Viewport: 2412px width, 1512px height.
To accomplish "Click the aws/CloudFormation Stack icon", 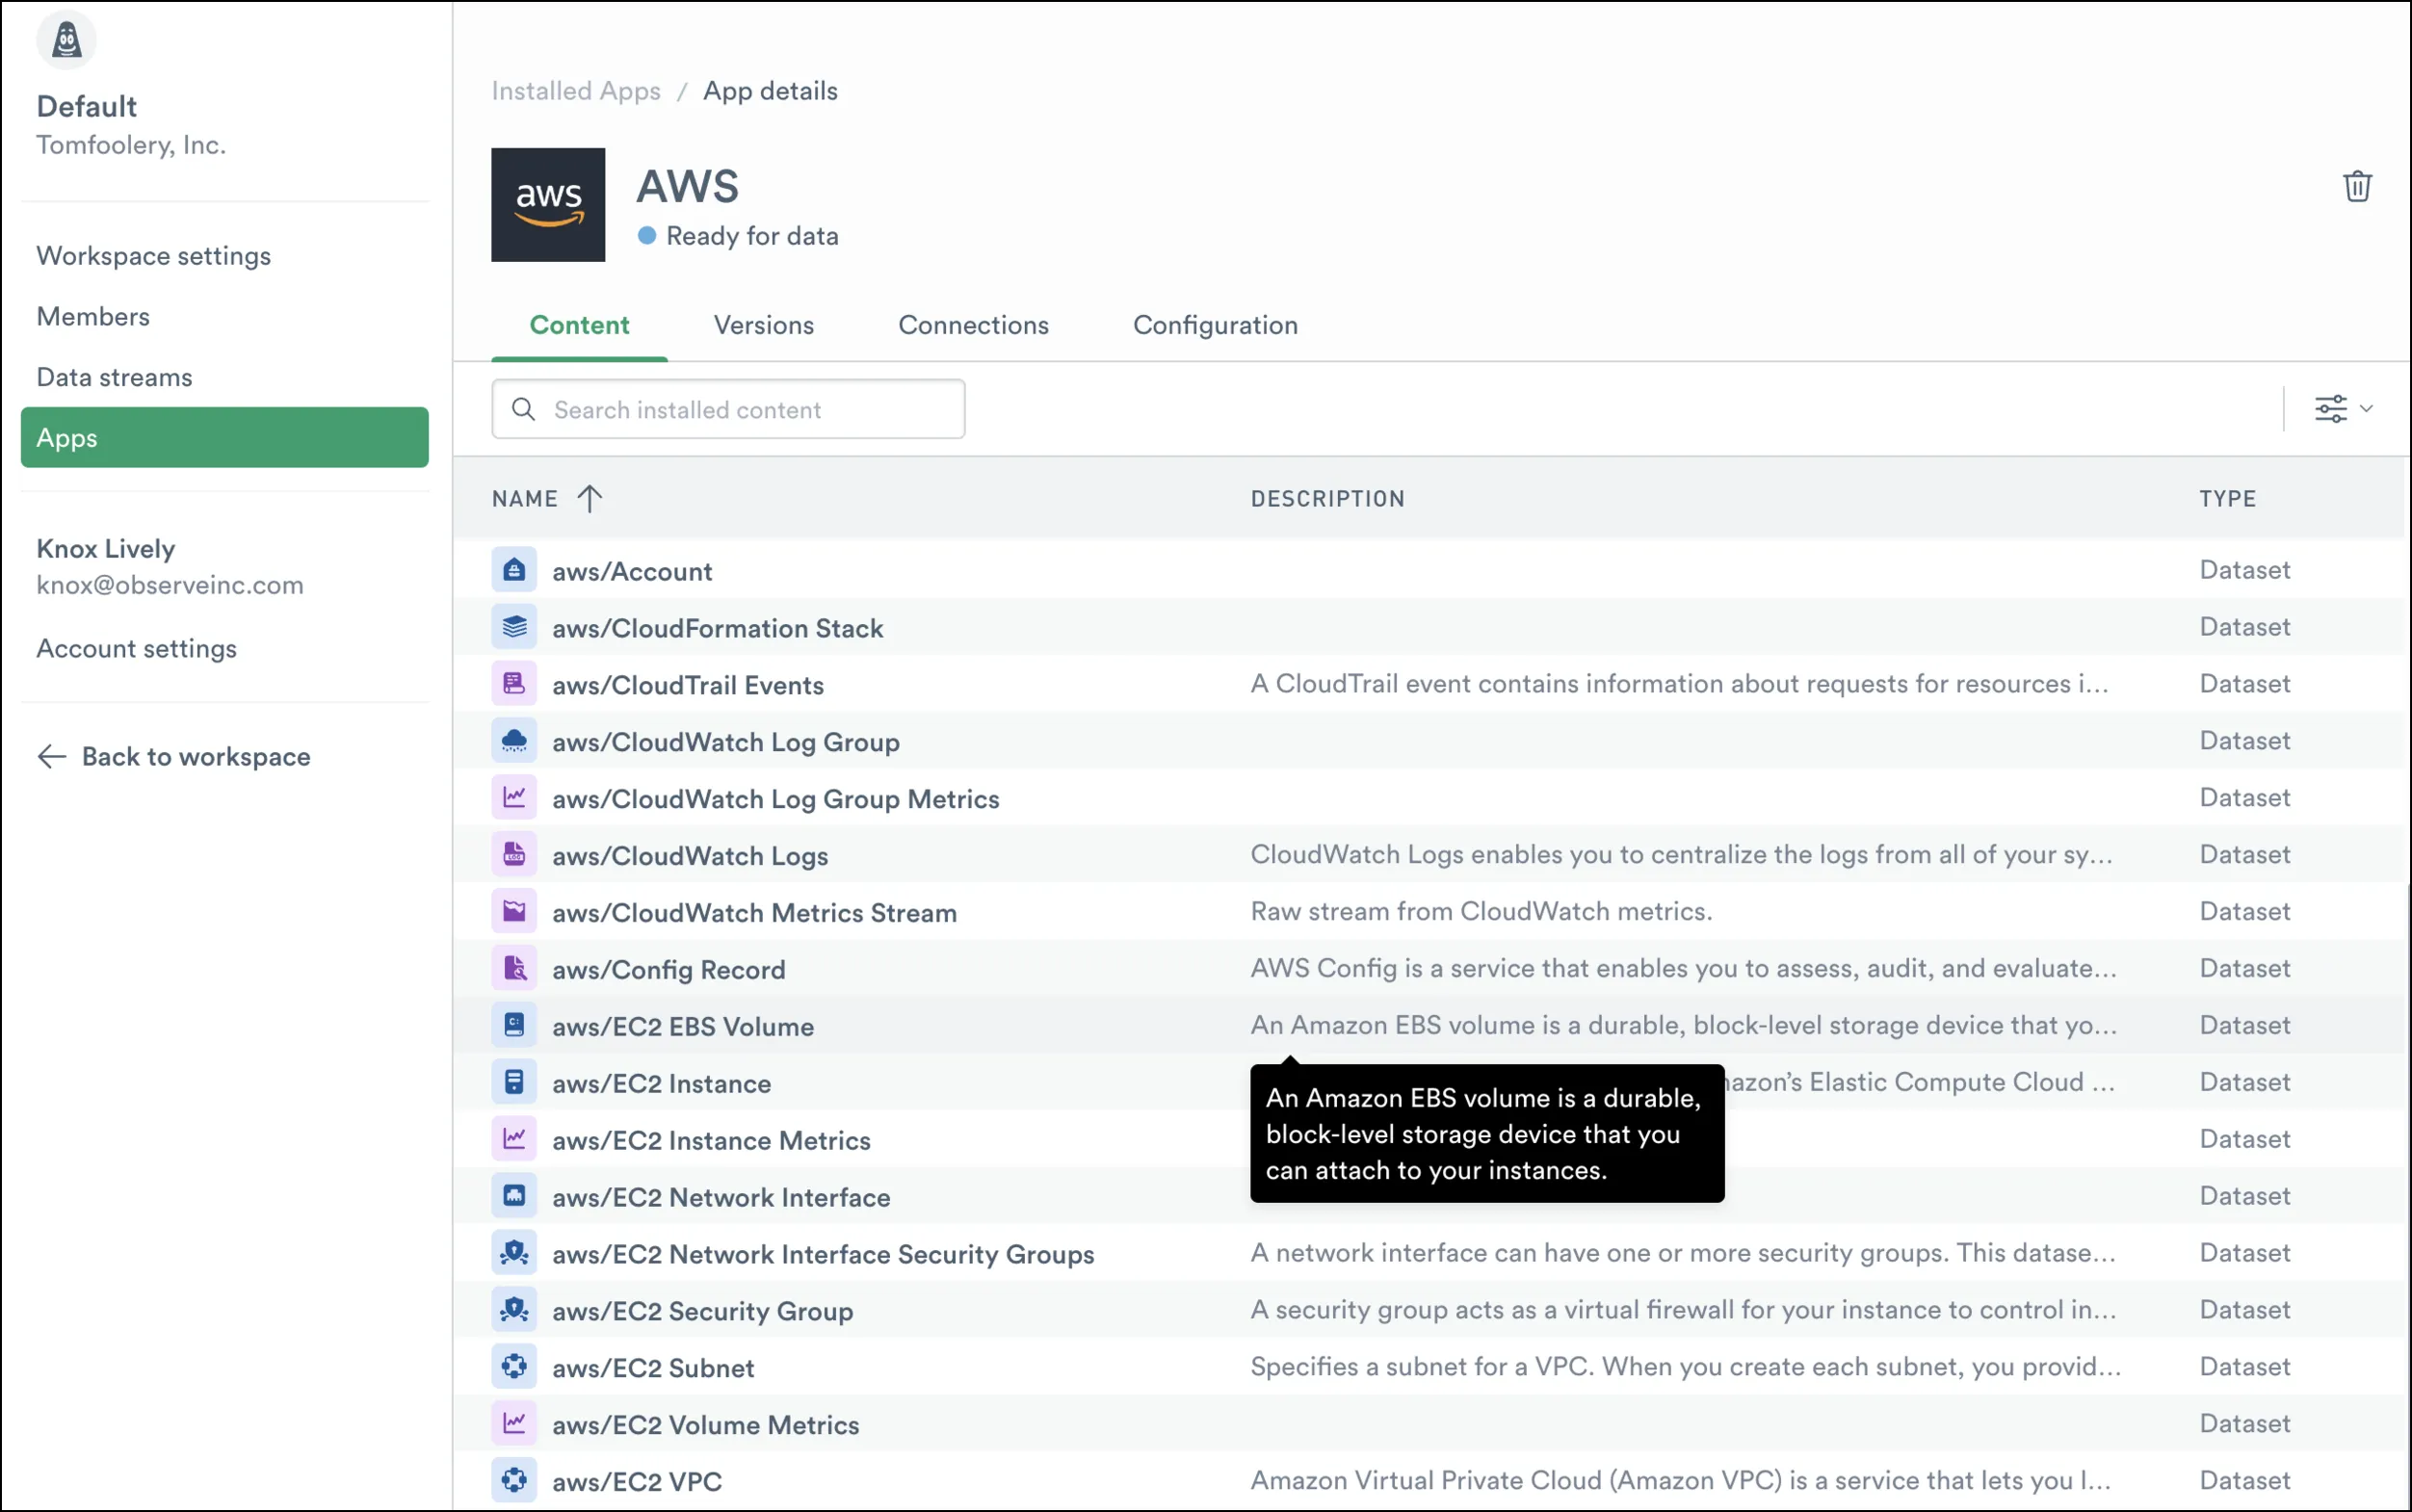I will point(514,627).
